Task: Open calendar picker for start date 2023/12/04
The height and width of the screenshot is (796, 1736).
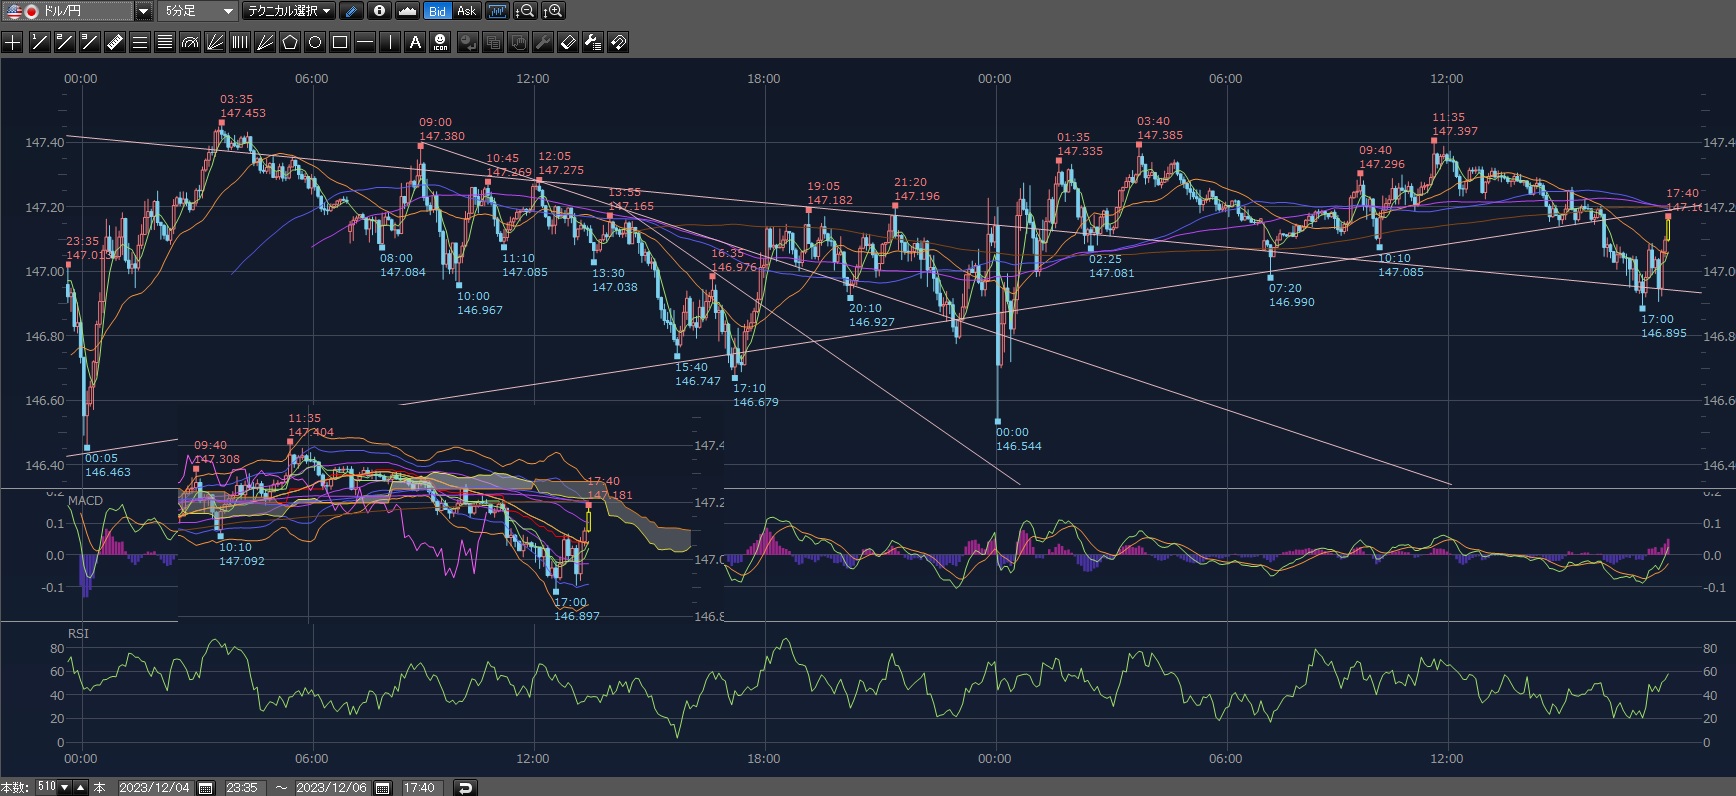Action: tap(206, 788)
